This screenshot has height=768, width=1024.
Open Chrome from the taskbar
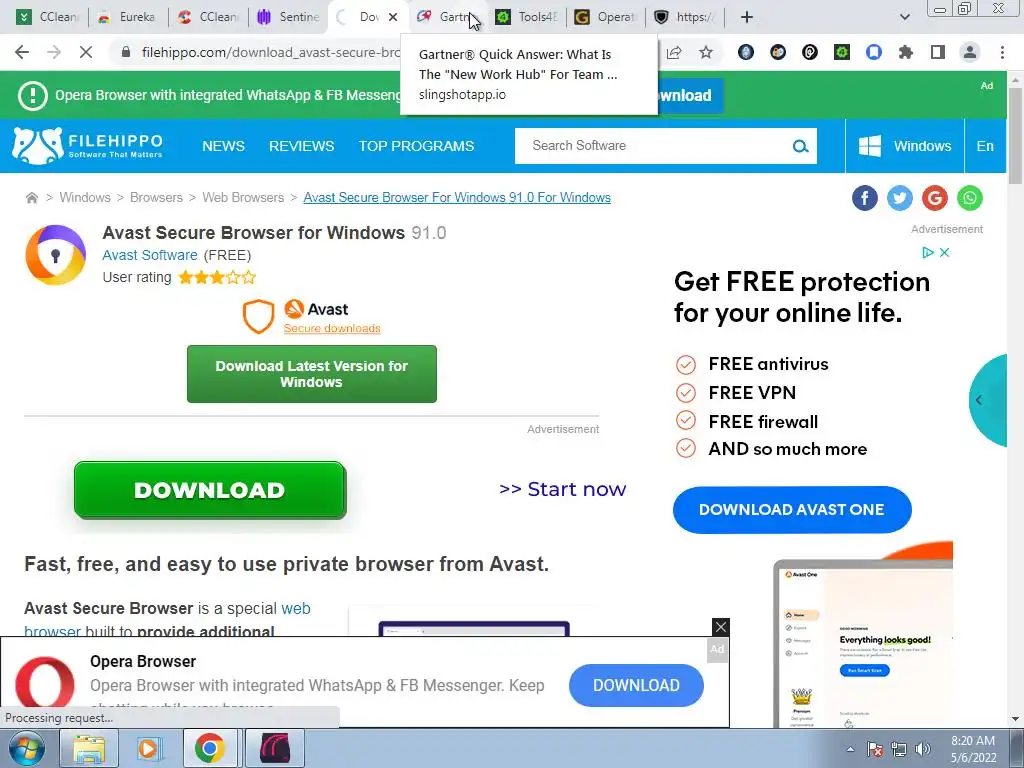(210, 748)
